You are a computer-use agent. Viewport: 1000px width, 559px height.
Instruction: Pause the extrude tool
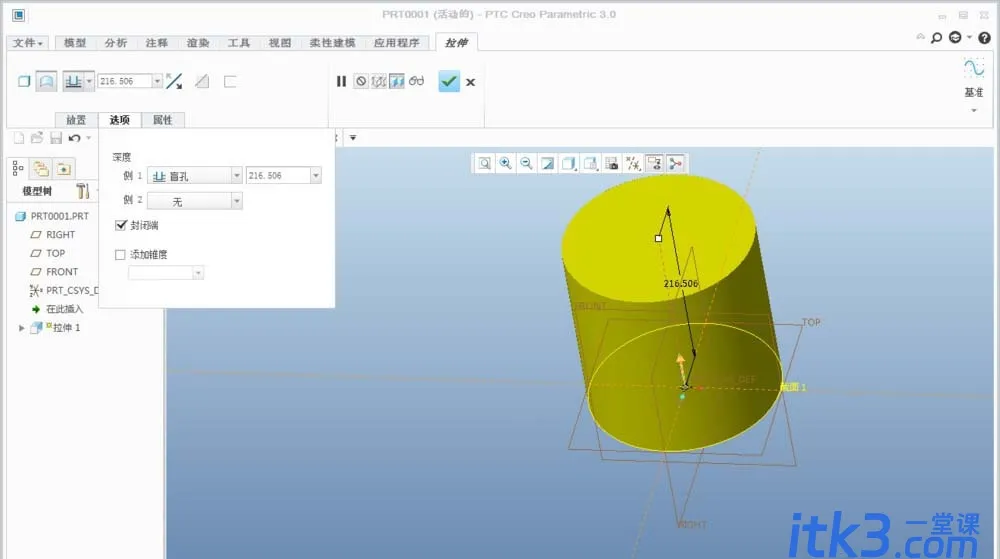(341, 82)
